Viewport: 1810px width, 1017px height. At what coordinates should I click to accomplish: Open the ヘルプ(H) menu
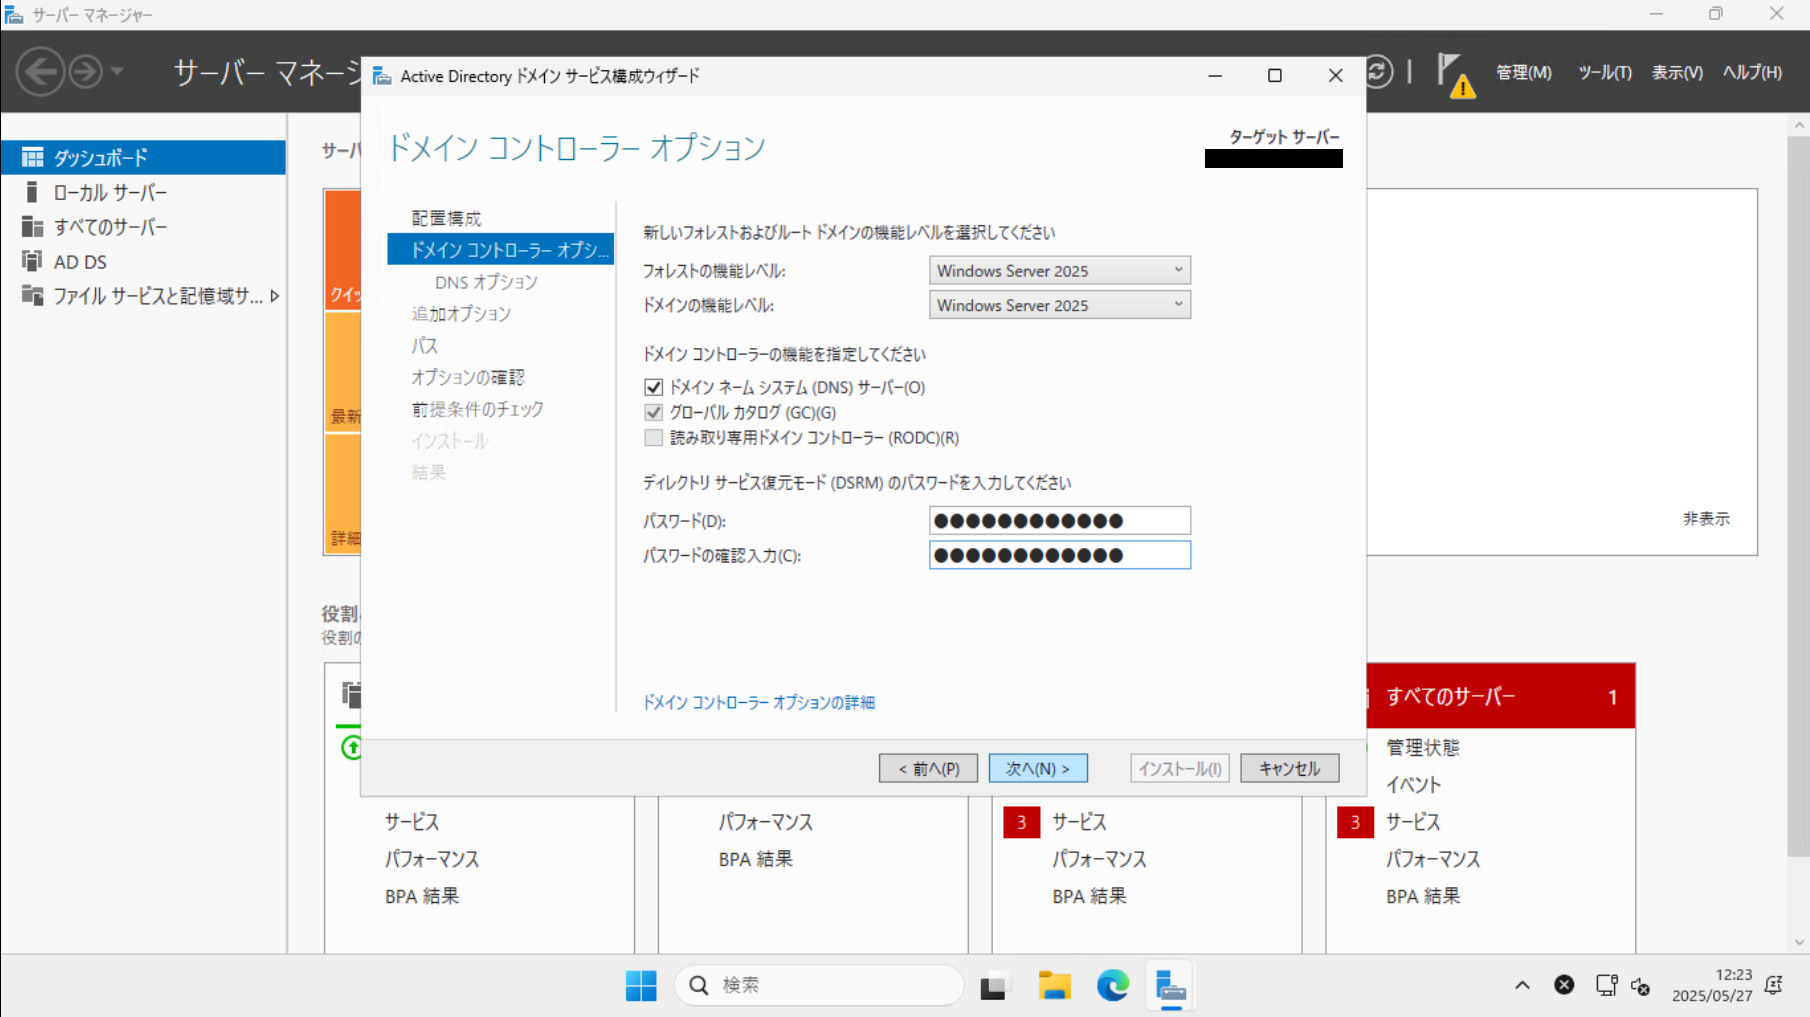(x=1752, y=72)
